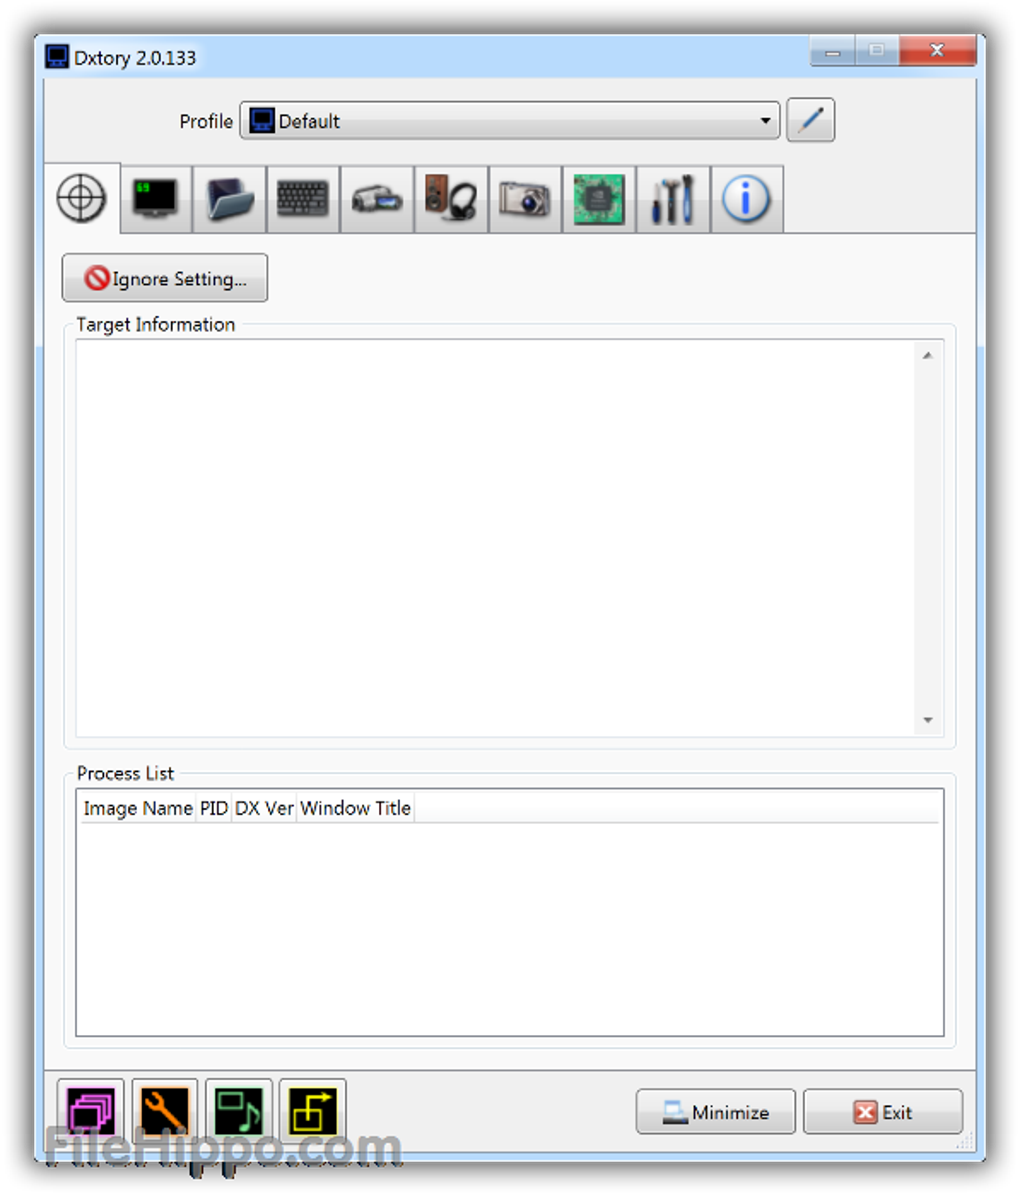Expand the Profile Default dropdown
1020x1196 pixels.
[510, 121]
